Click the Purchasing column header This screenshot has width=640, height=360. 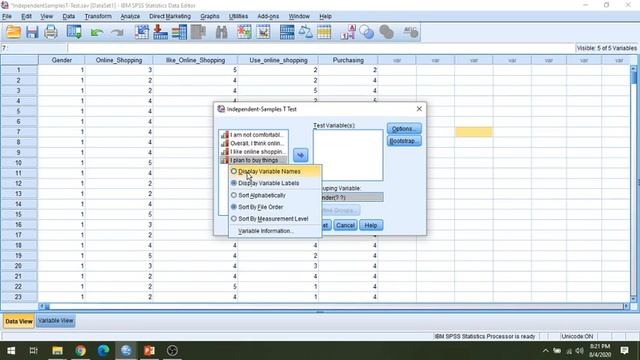(348, 60)
